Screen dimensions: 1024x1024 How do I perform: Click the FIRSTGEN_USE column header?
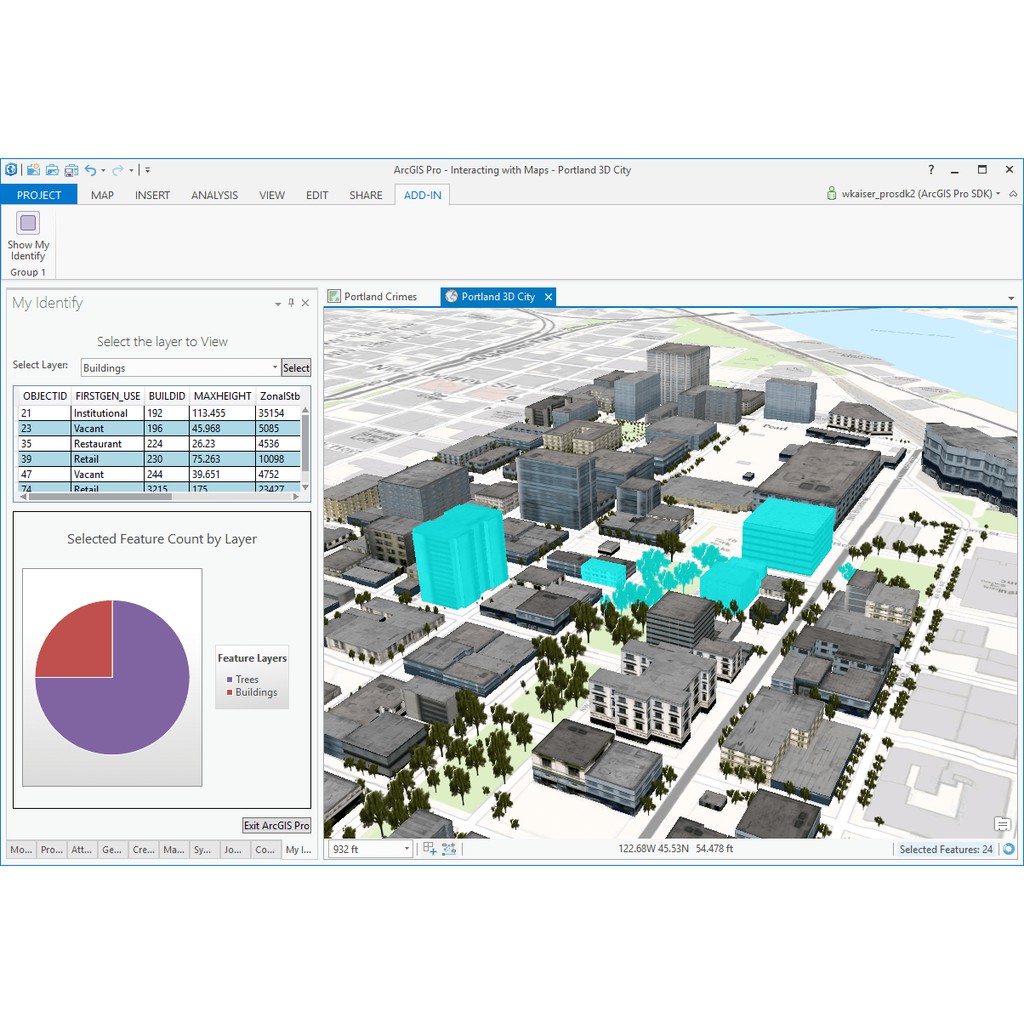108,396
